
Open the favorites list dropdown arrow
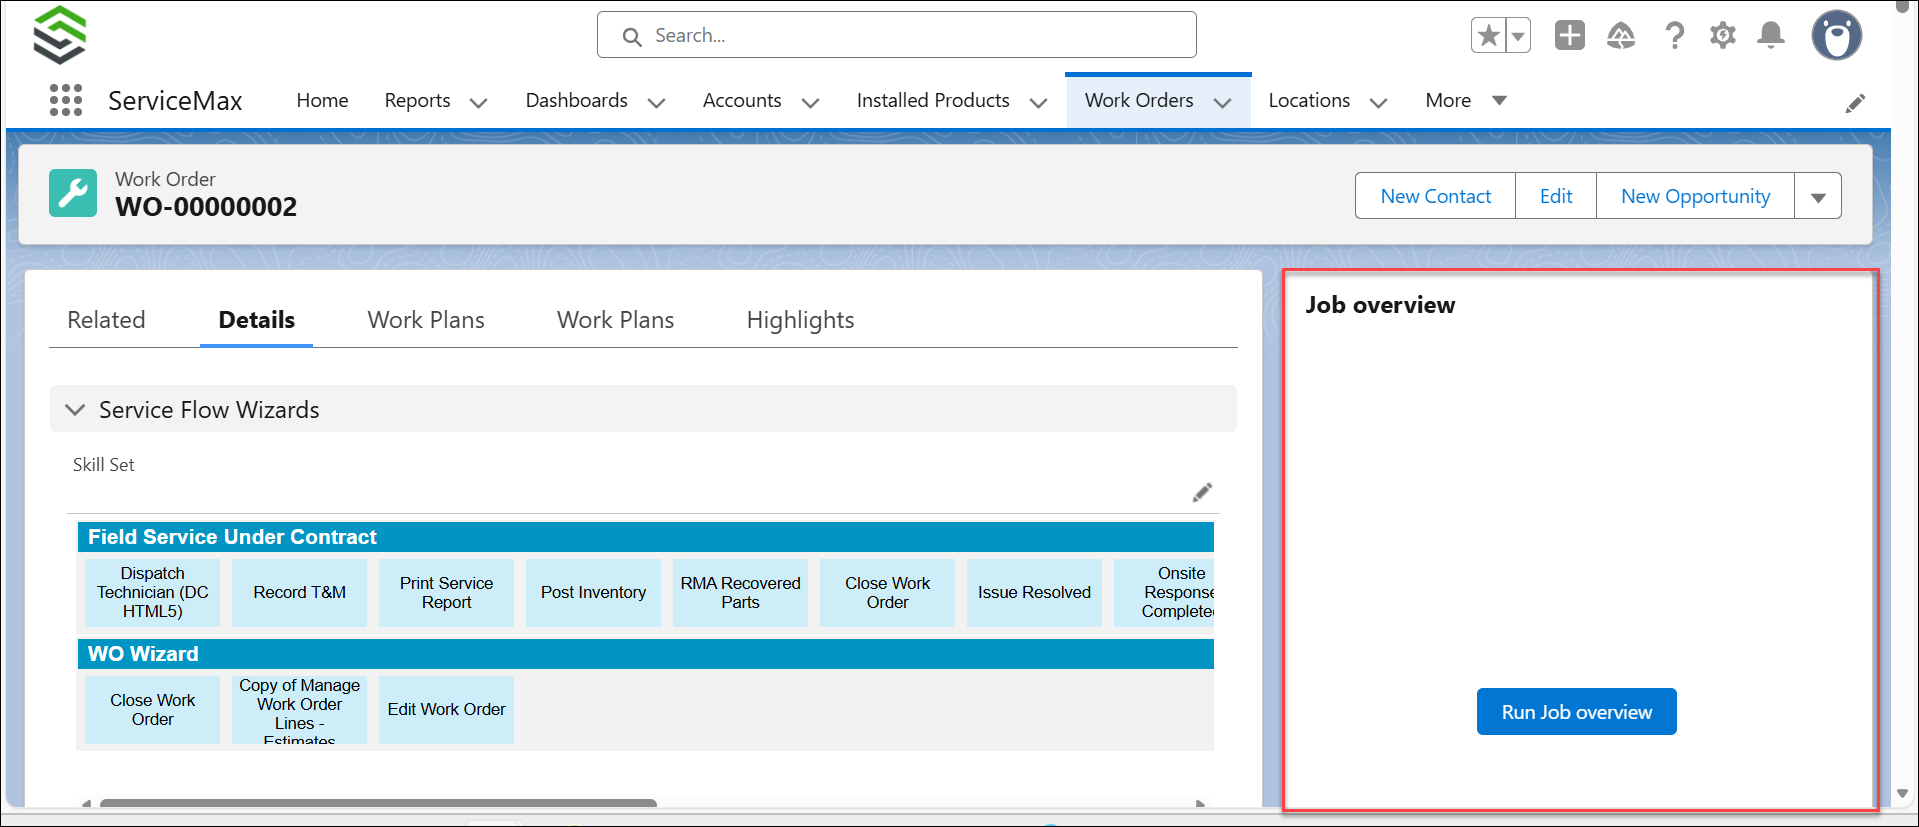1518,36
